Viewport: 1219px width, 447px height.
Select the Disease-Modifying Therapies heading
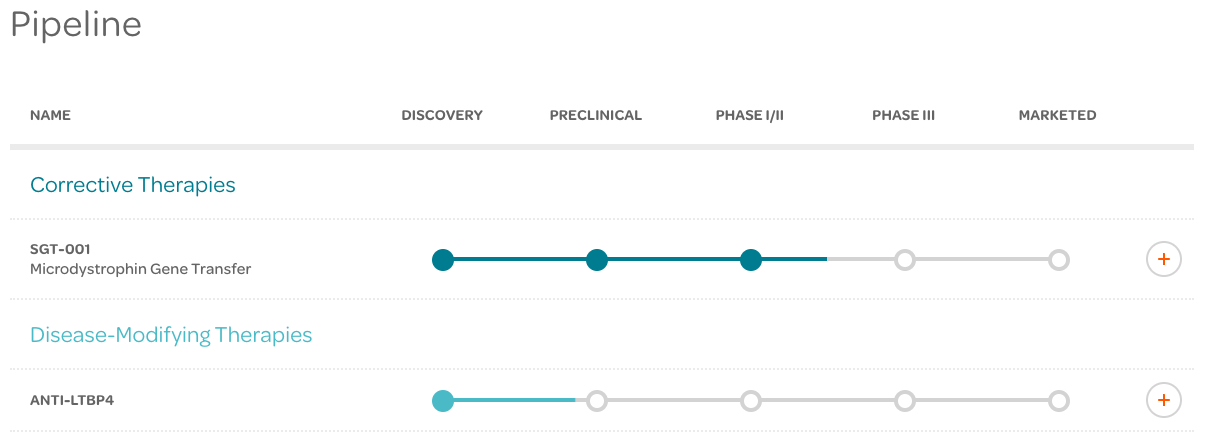coord(171,335)
